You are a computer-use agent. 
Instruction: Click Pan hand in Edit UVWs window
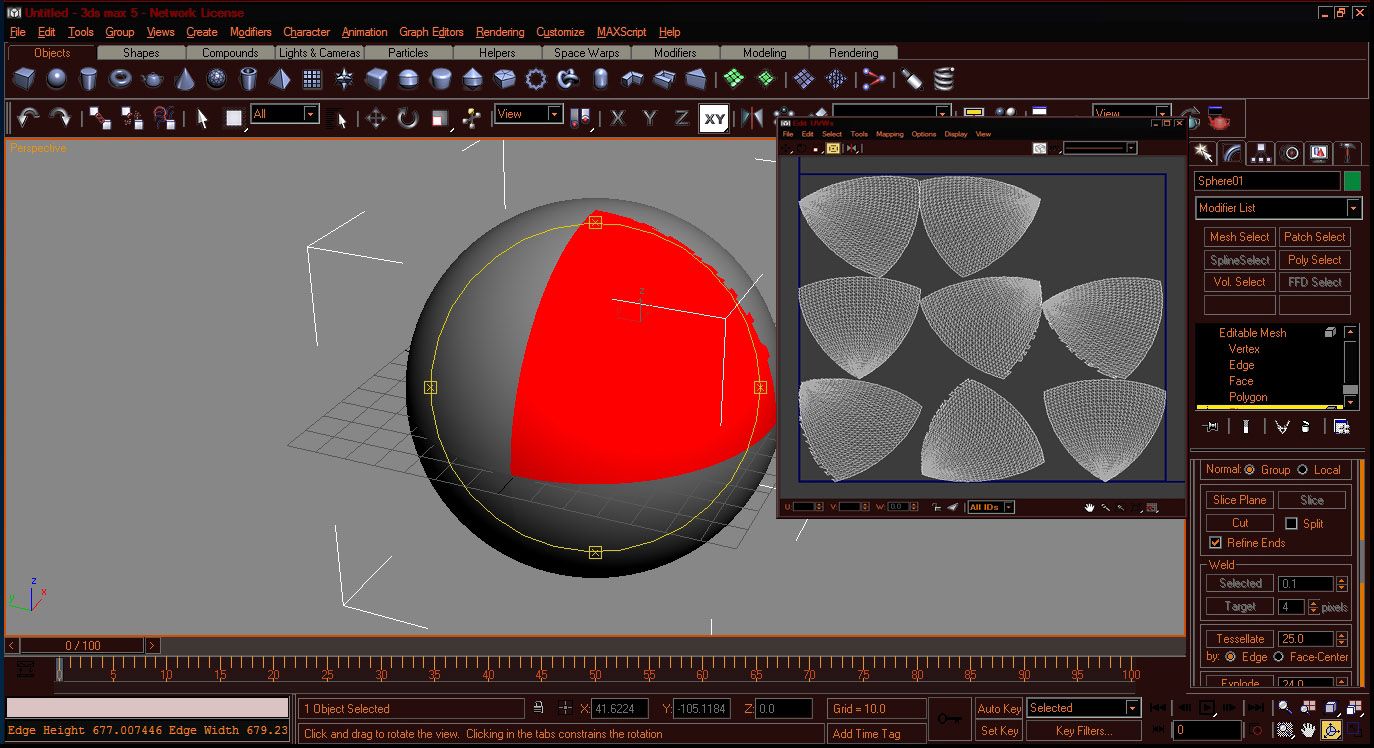click(x=1090, y=507)
